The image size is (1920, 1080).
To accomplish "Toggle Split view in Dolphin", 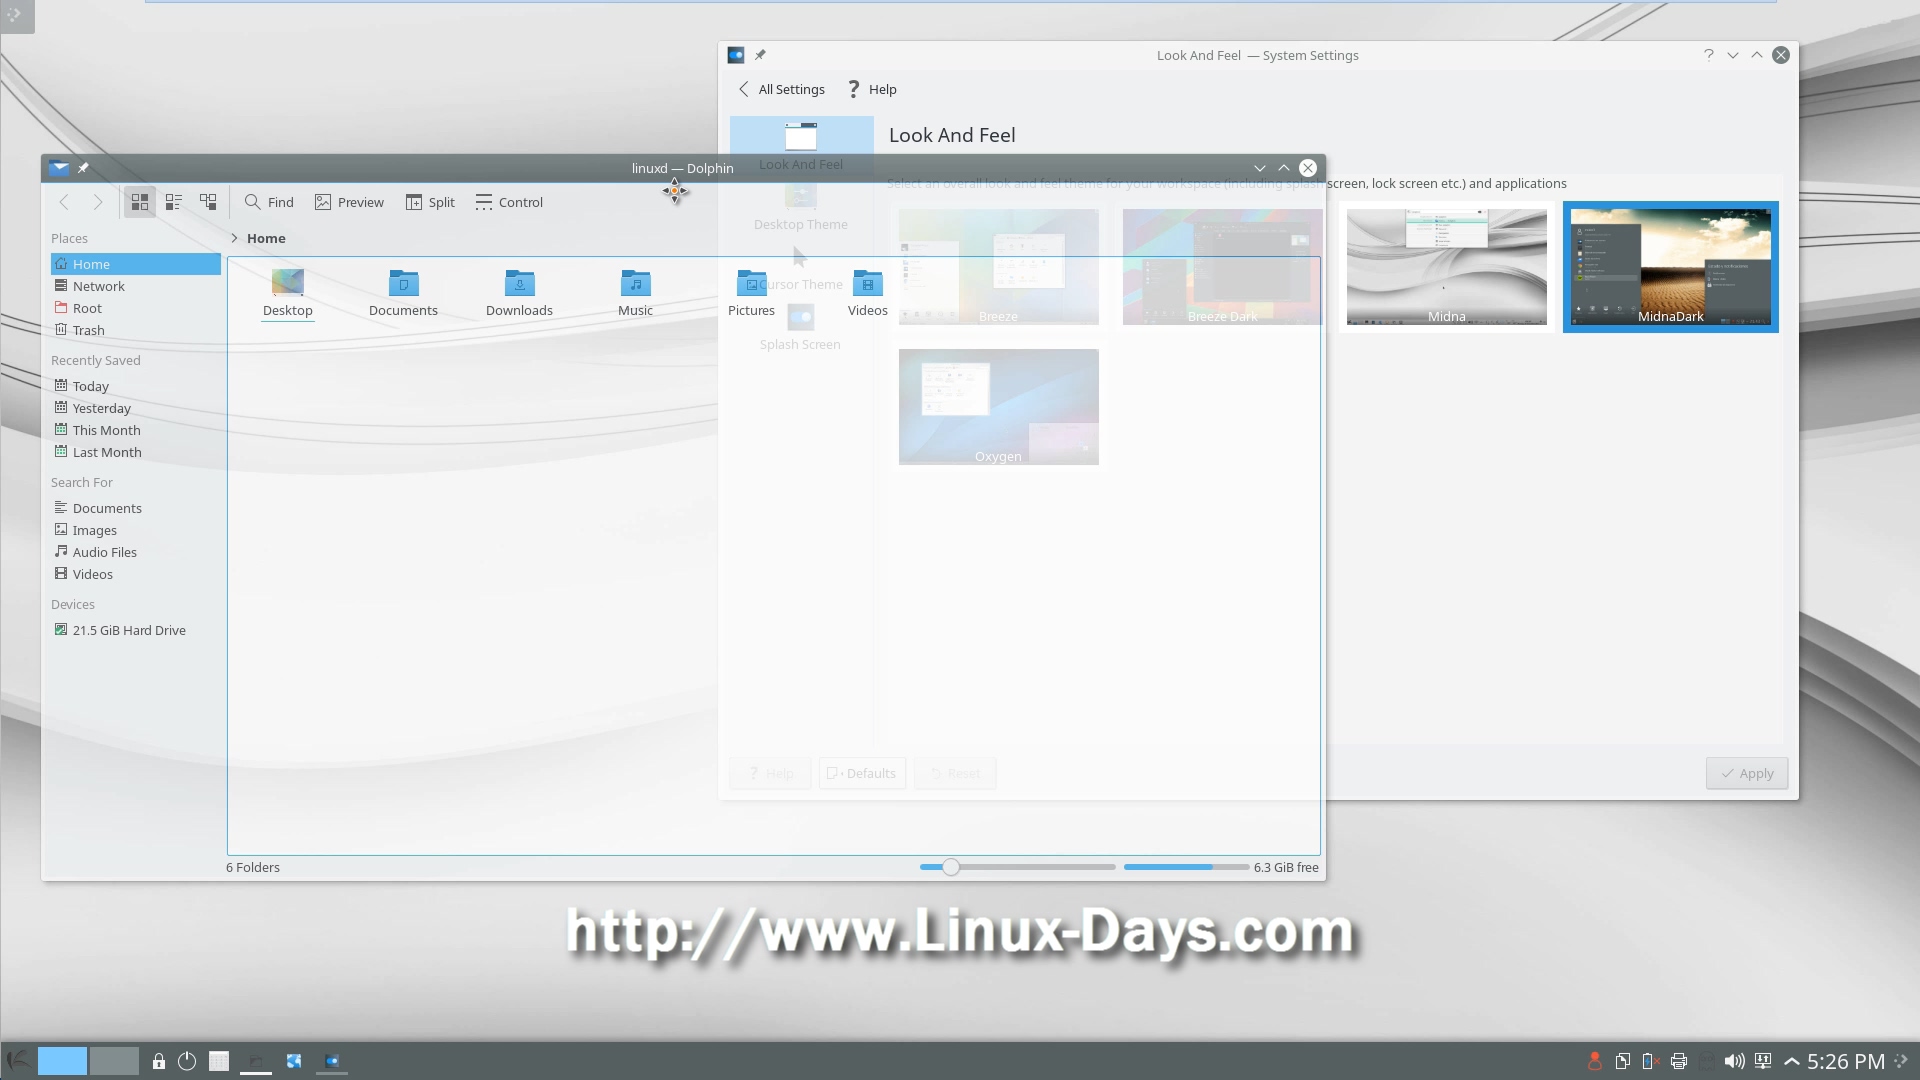I will 430,202.
